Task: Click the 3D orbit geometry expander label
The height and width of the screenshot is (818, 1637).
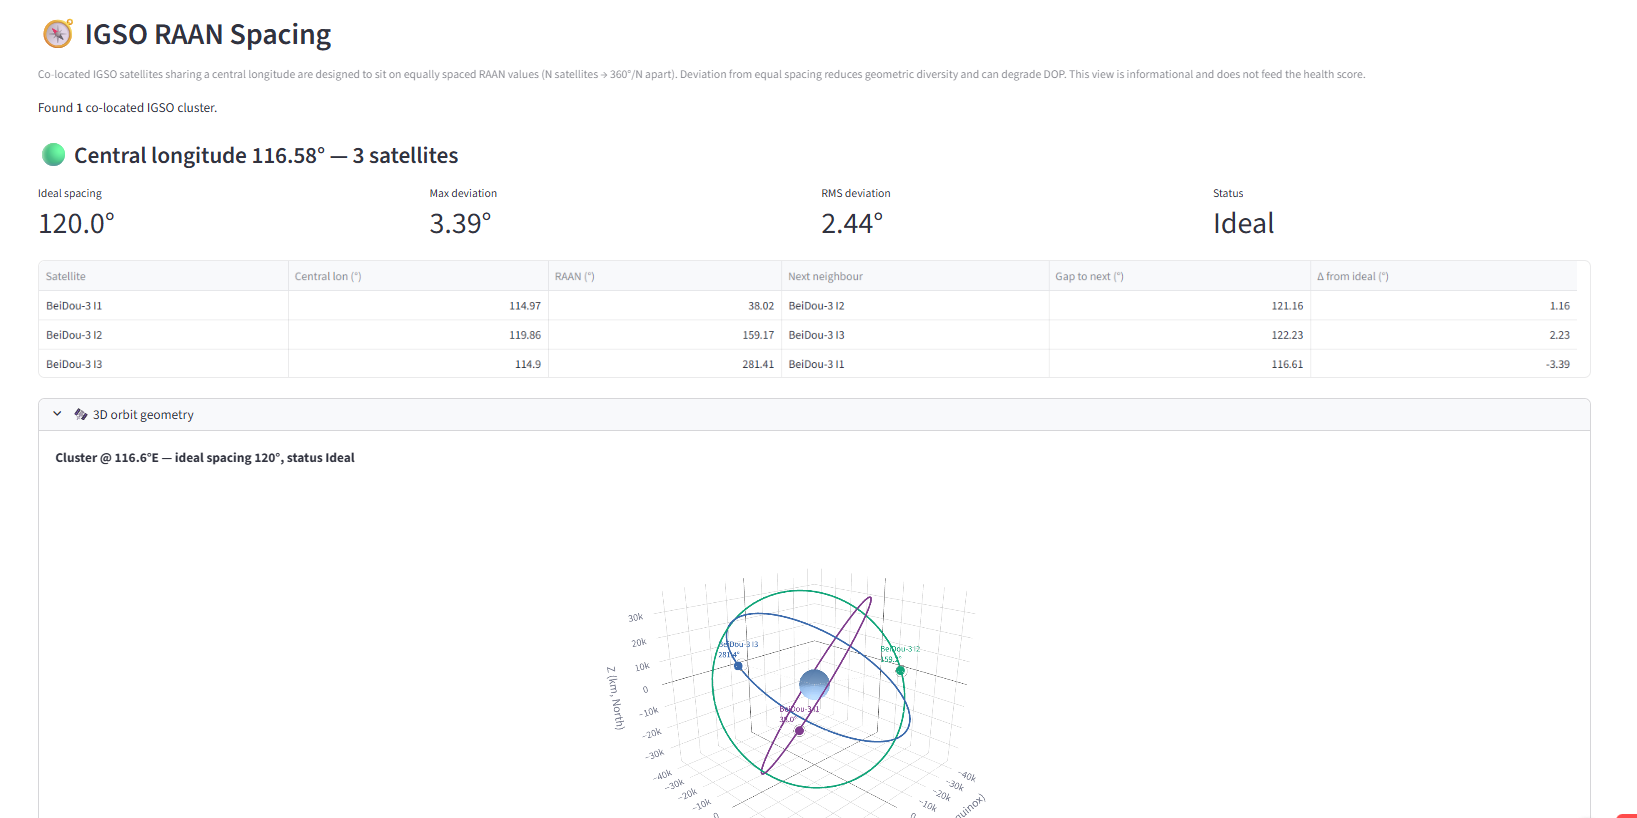Action: (x=143, y=414)
